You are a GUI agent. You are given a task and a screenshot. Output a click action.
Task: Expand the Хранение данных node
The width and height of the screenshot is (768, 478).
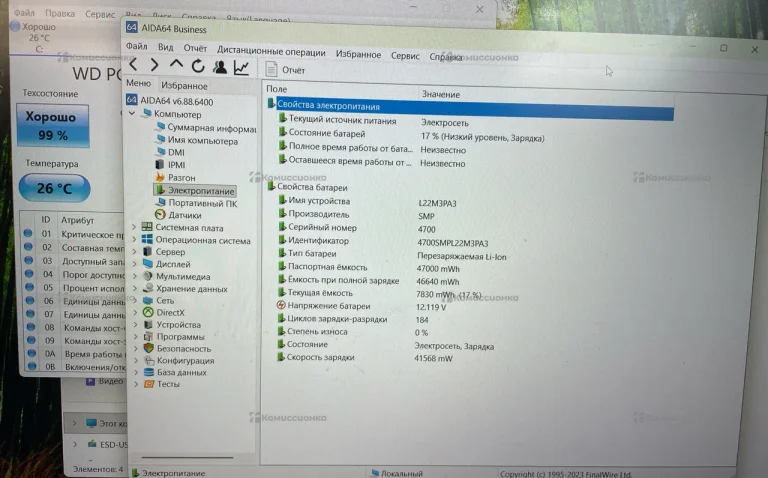135,288
